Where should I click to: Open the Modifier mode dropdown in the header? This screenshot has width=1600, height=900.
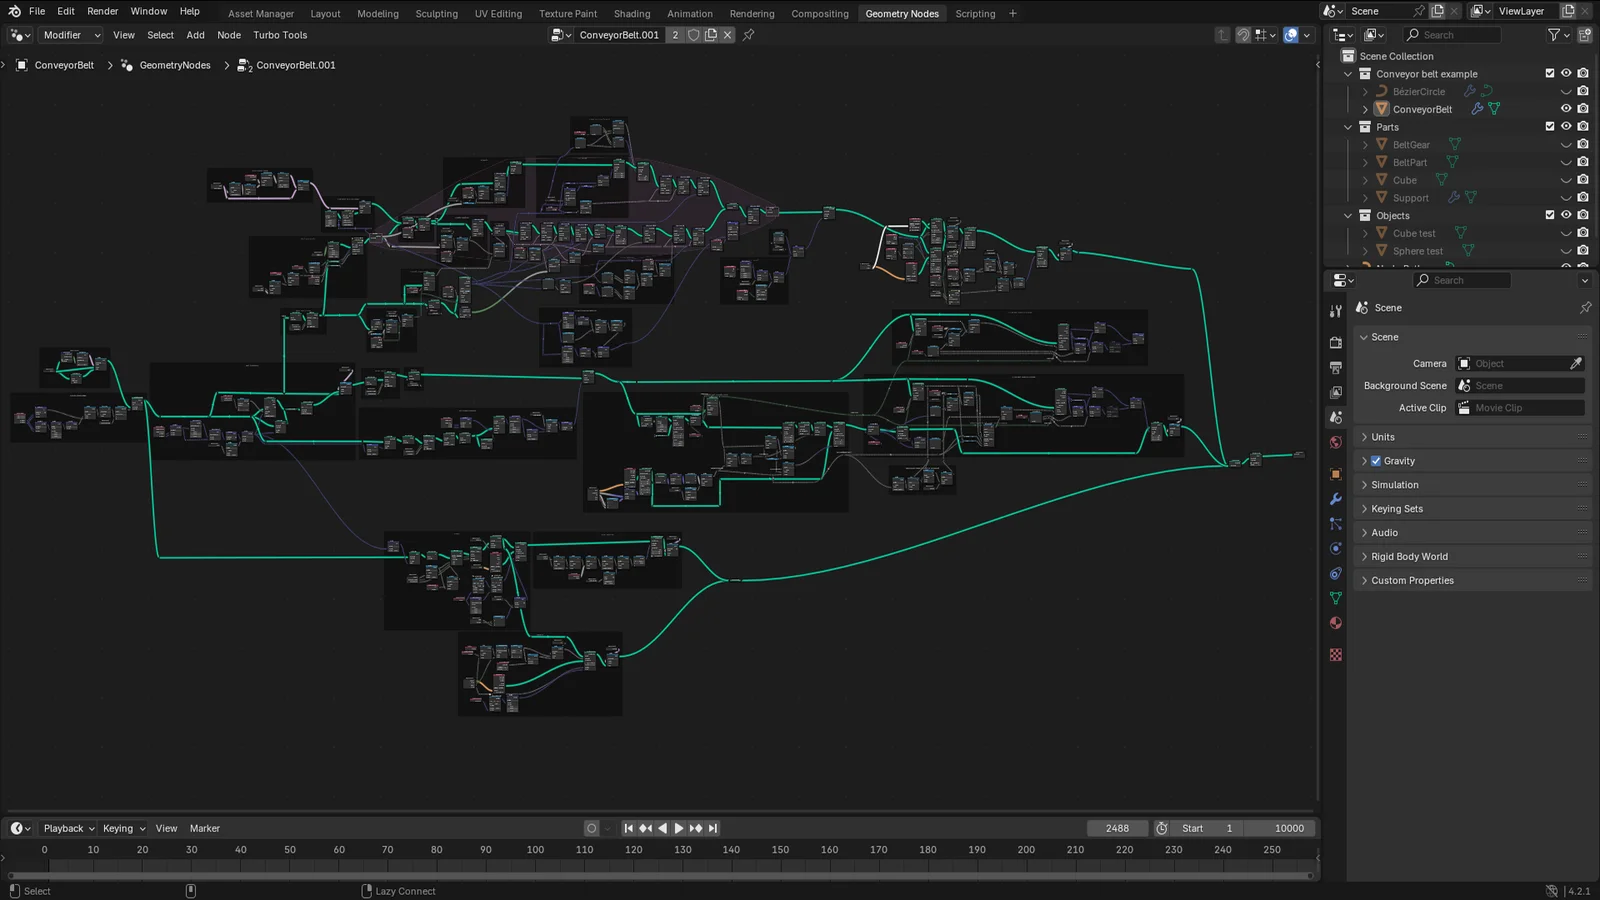point(68,35)
